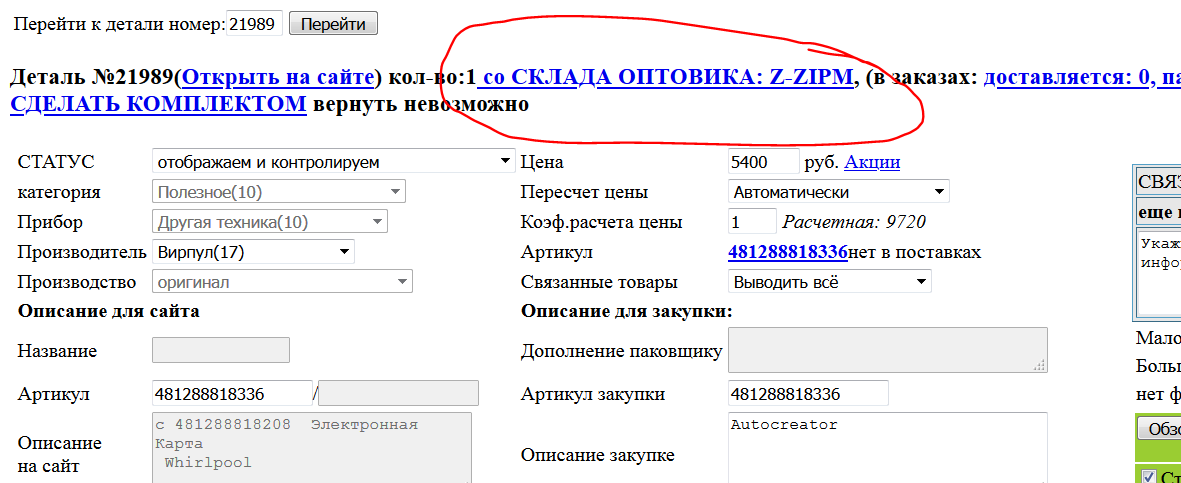This screenshot has width=1181, height=483.
Task: Click the Описание на сайт text area
Action: (312, 448)
